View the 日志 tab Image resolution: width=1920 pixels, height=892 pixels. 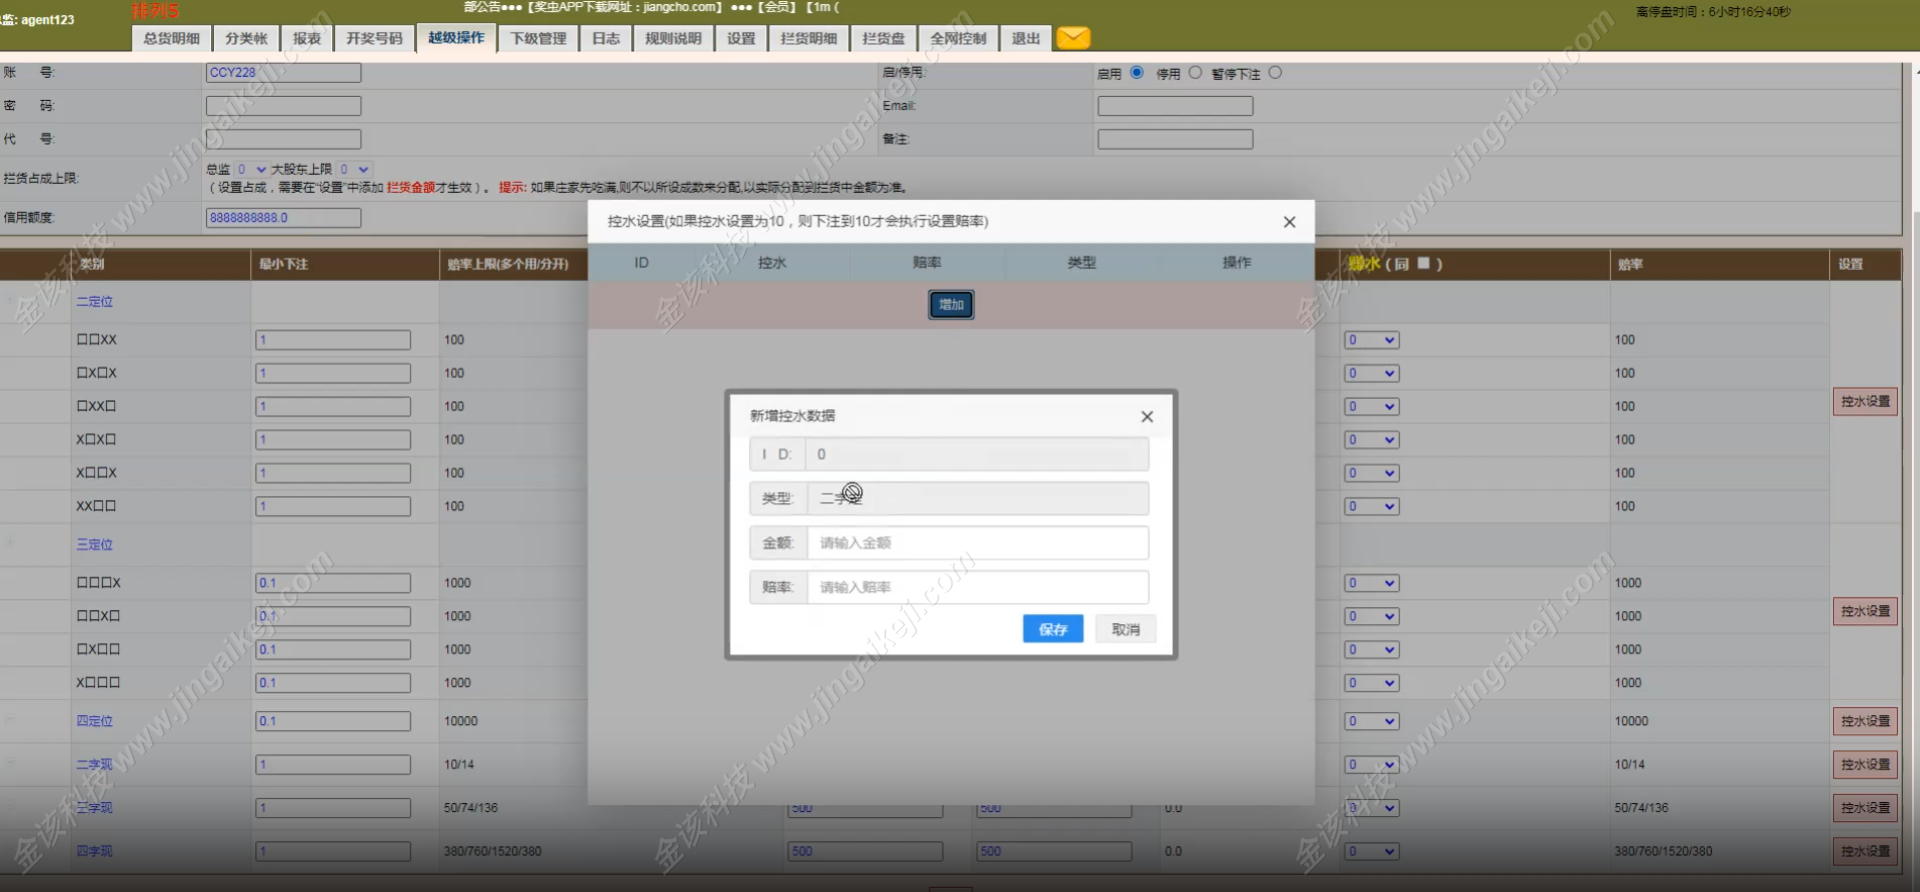(x=606, y=38)
